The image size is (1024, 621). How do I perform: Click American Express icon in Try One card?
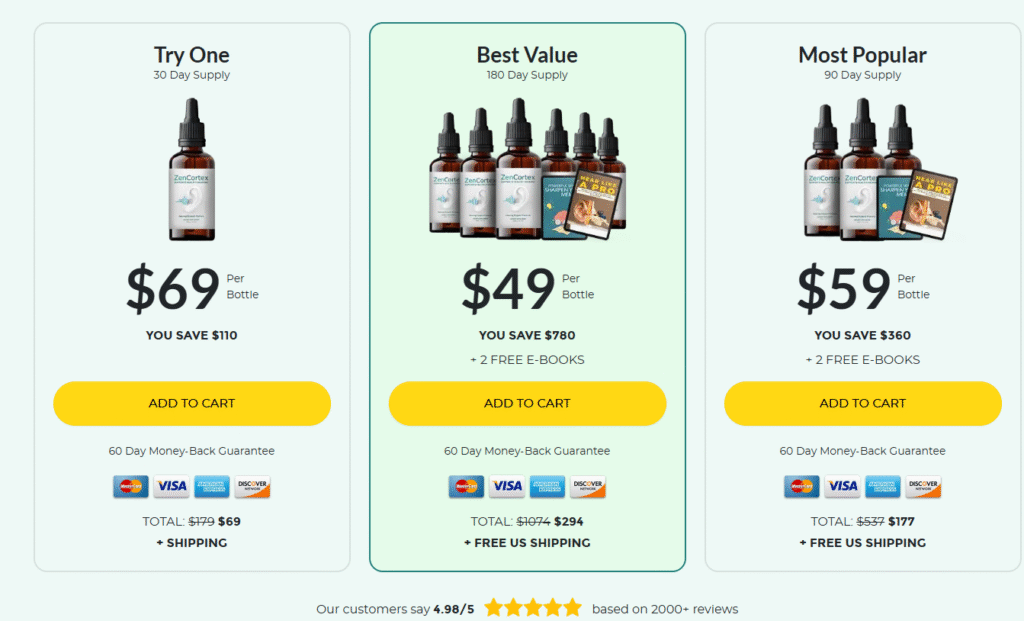[x=212, y=486]
